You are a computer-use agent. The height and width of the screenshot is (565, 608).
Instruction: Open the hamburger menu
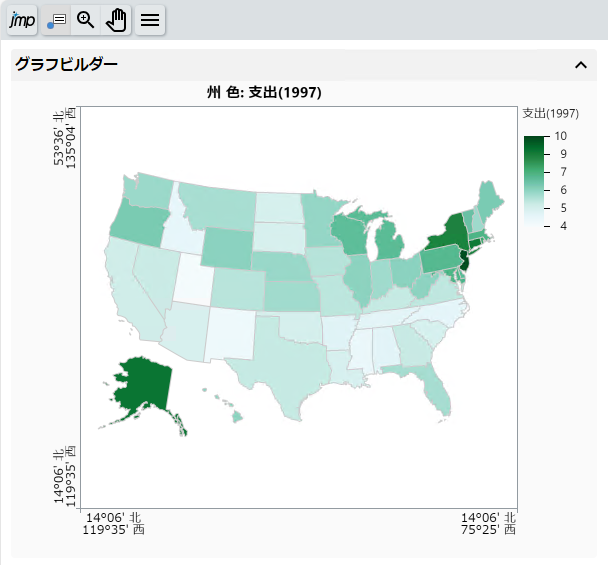(x=150, y=20)
